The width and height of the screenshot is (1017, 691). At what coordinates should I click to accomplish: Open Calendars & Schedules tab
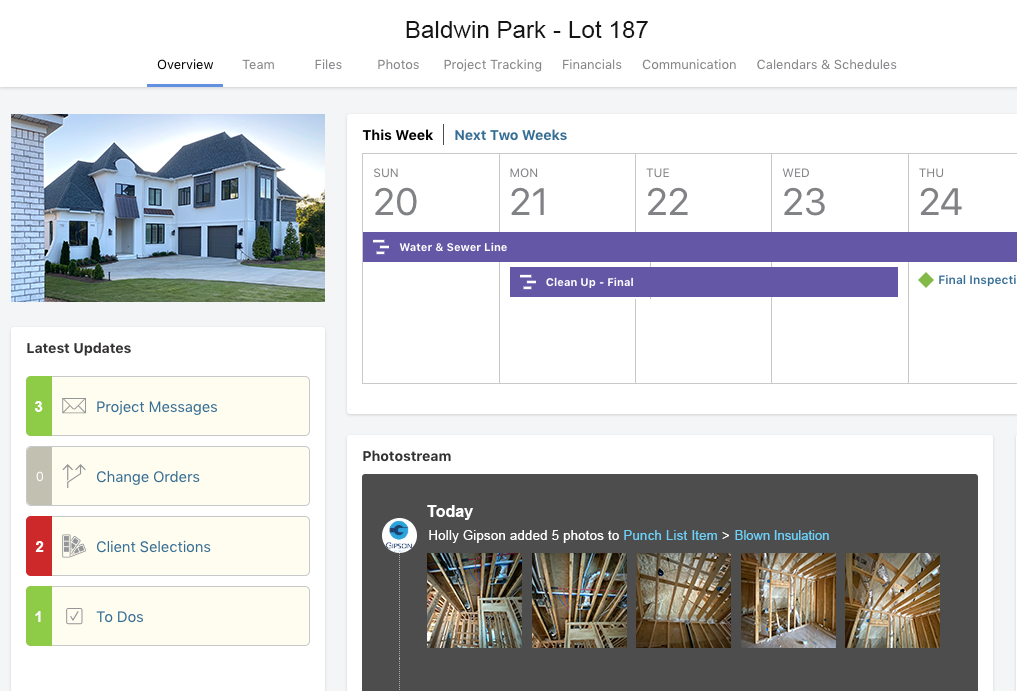coord(826,64)
